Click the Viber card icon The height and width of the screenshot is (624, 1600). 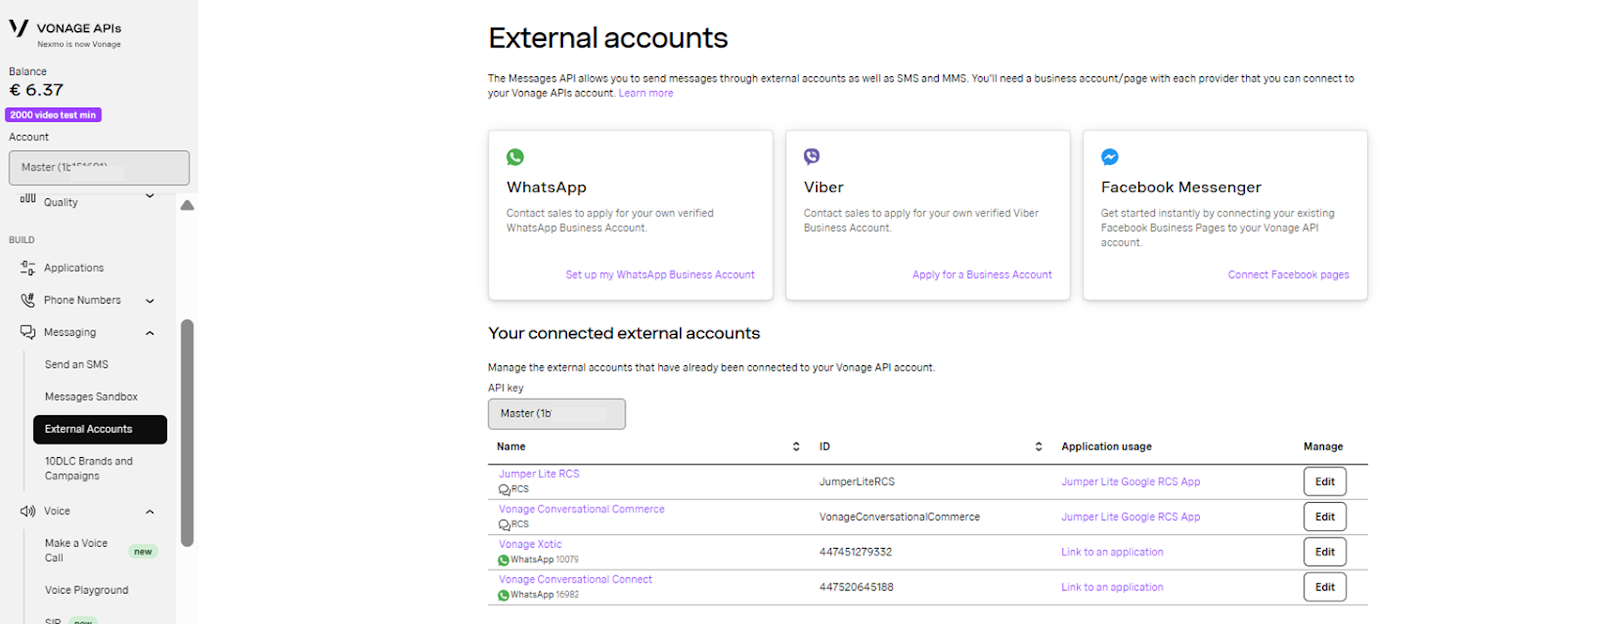coord(812,156)
